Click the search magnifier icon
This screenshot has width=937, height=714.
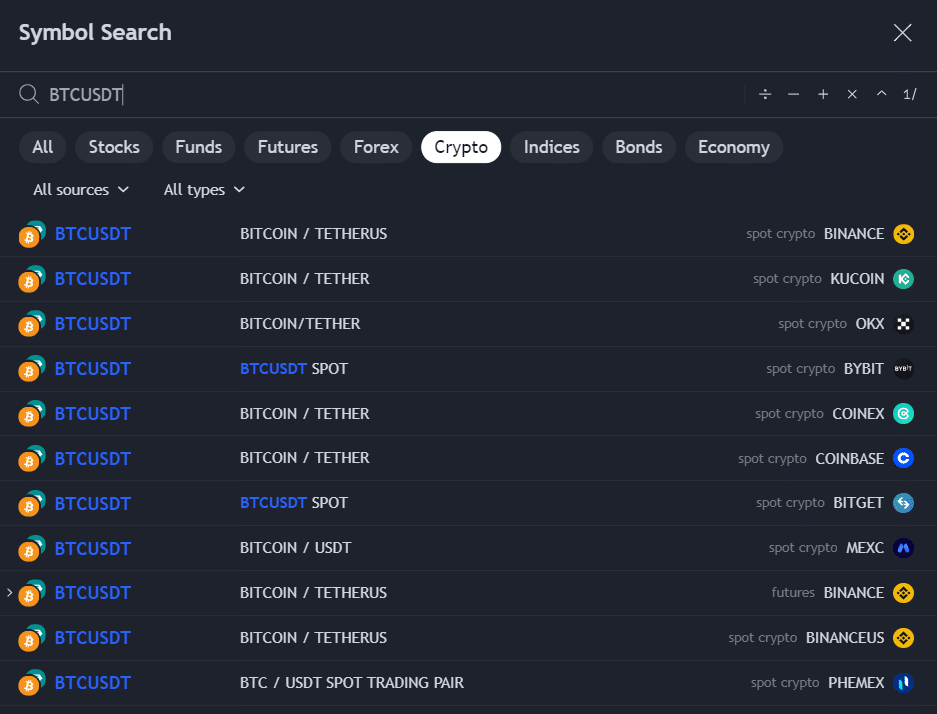29,94
